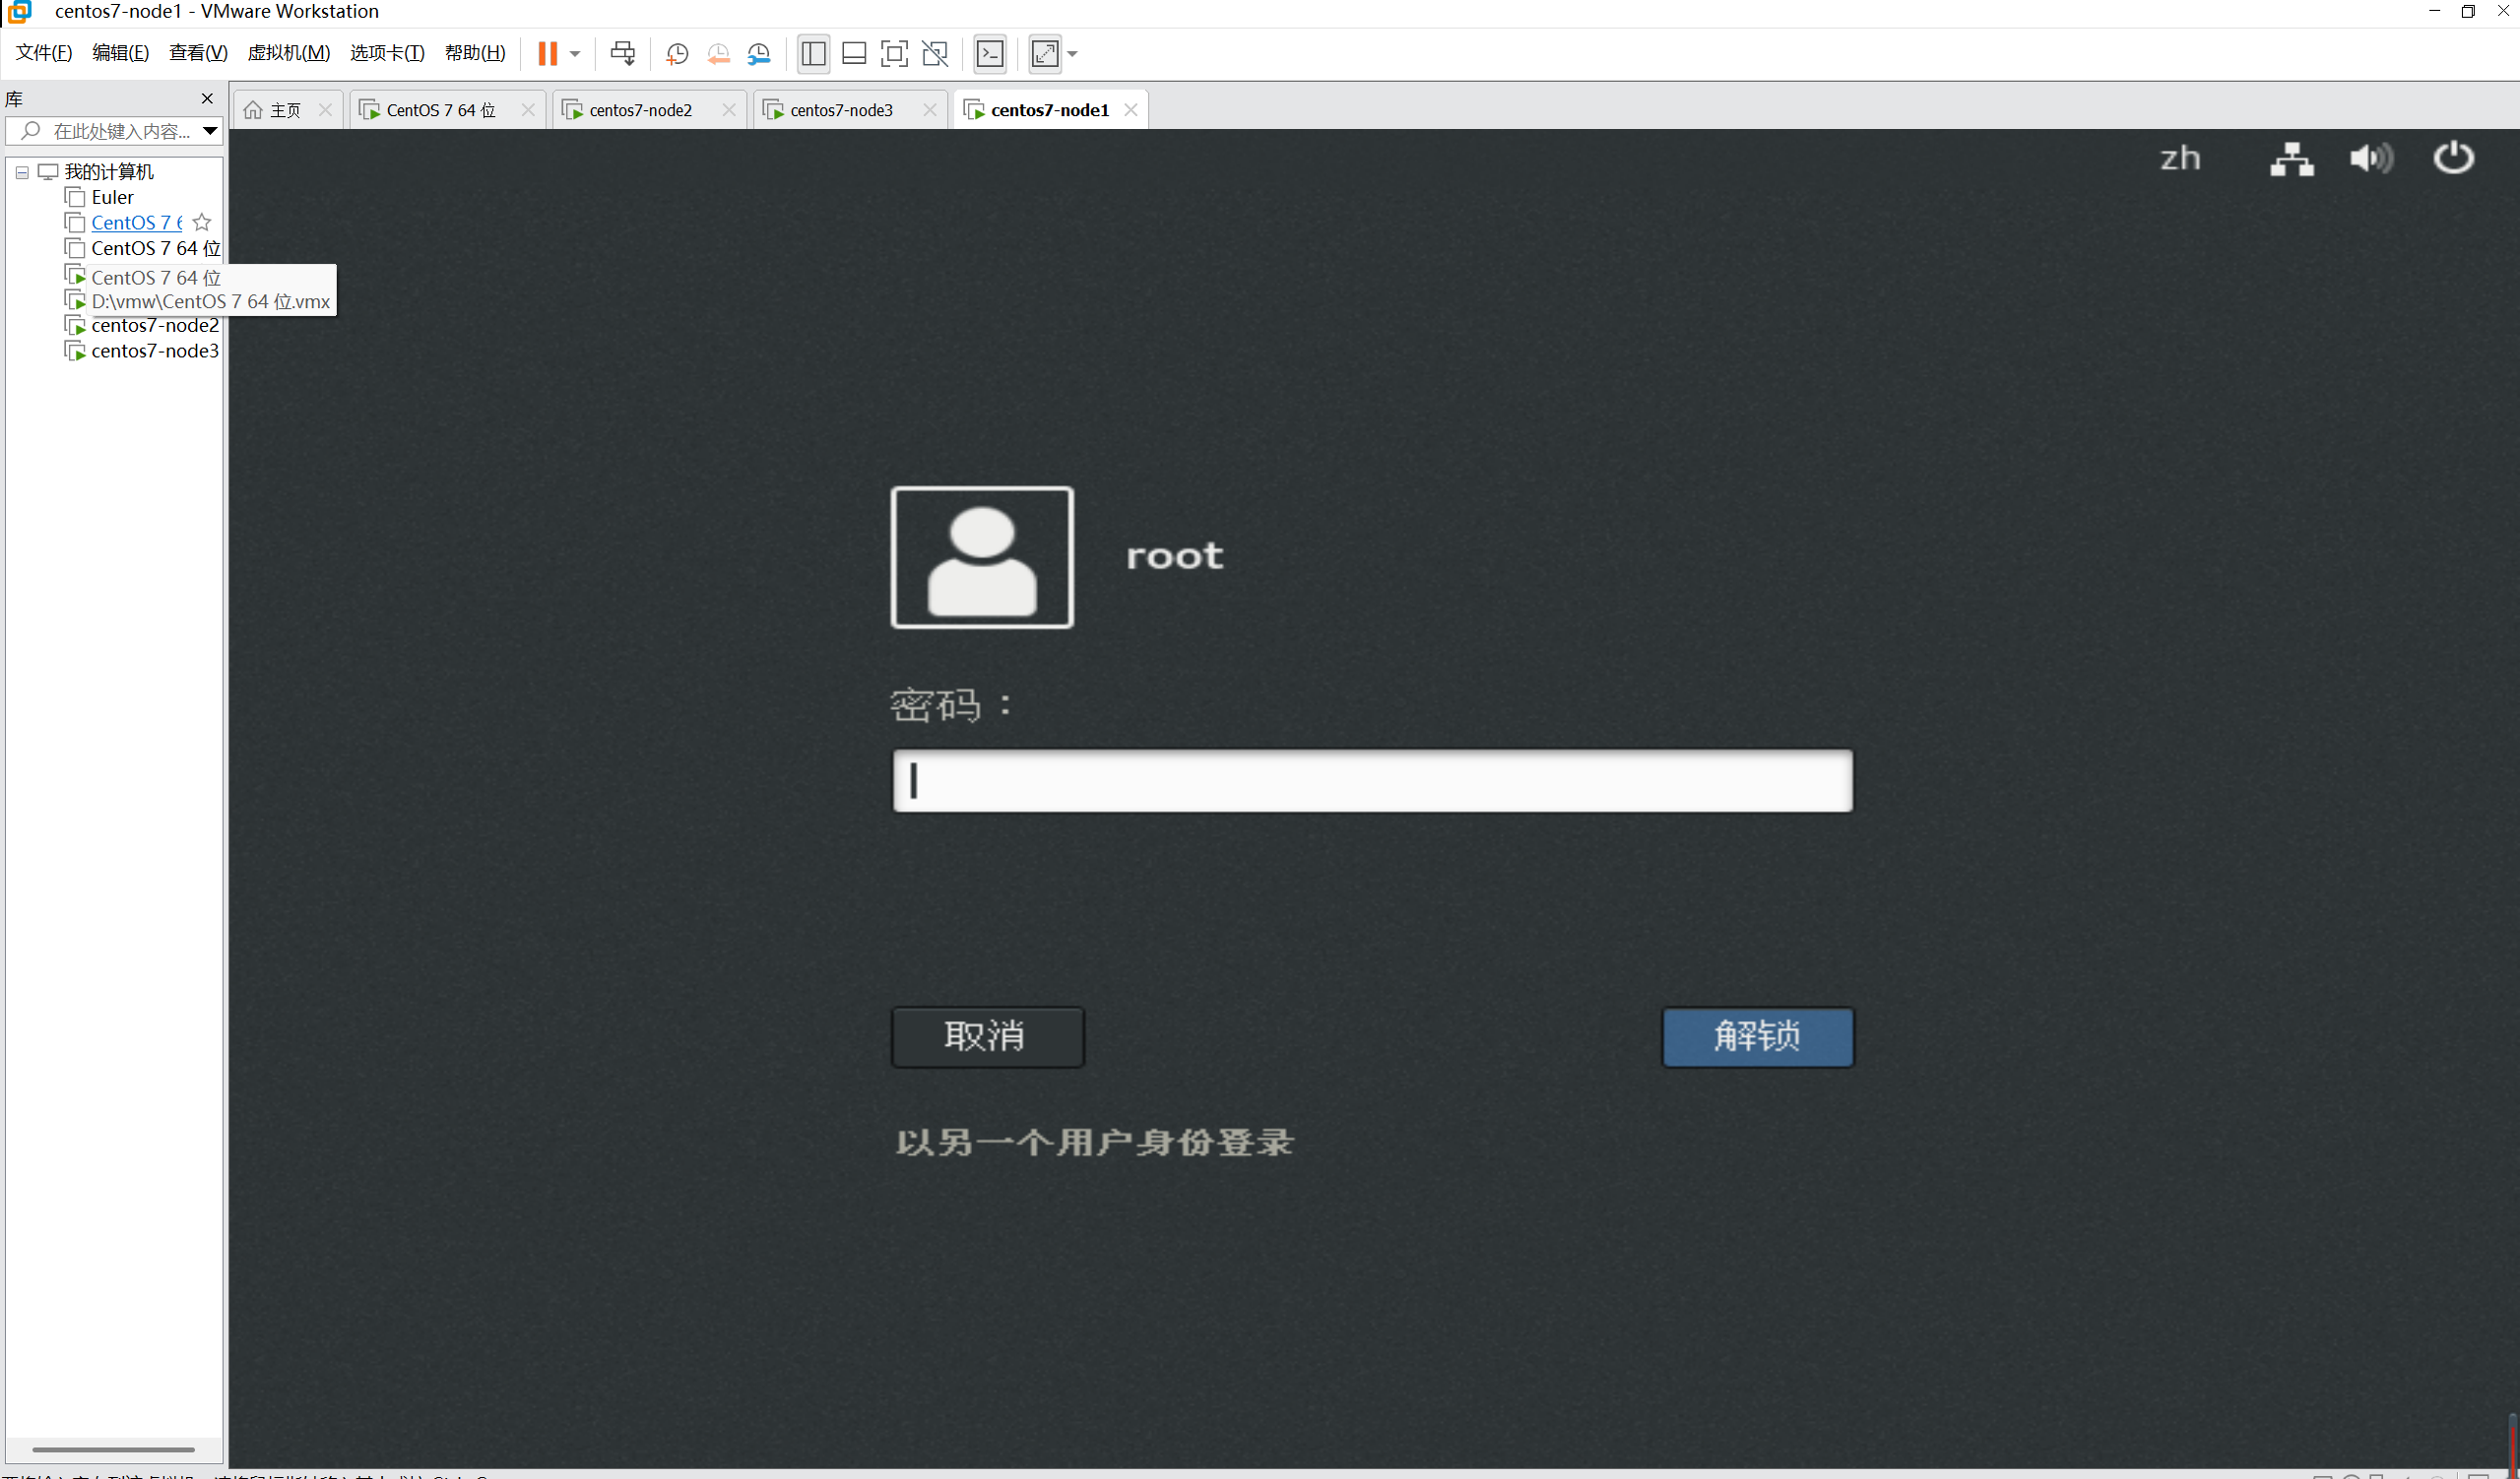This screenshot has width=2520, height=1479.
Task: Collapse the 我的计算机 tree node
Action: pos(22,172)
